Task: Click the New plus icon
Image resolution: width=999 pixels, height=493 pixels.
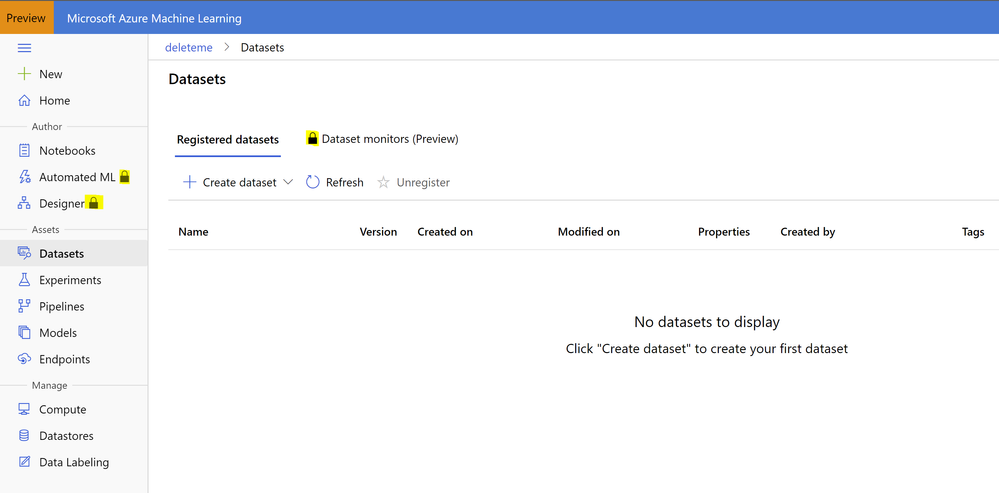Action: [x=25, y=74]
